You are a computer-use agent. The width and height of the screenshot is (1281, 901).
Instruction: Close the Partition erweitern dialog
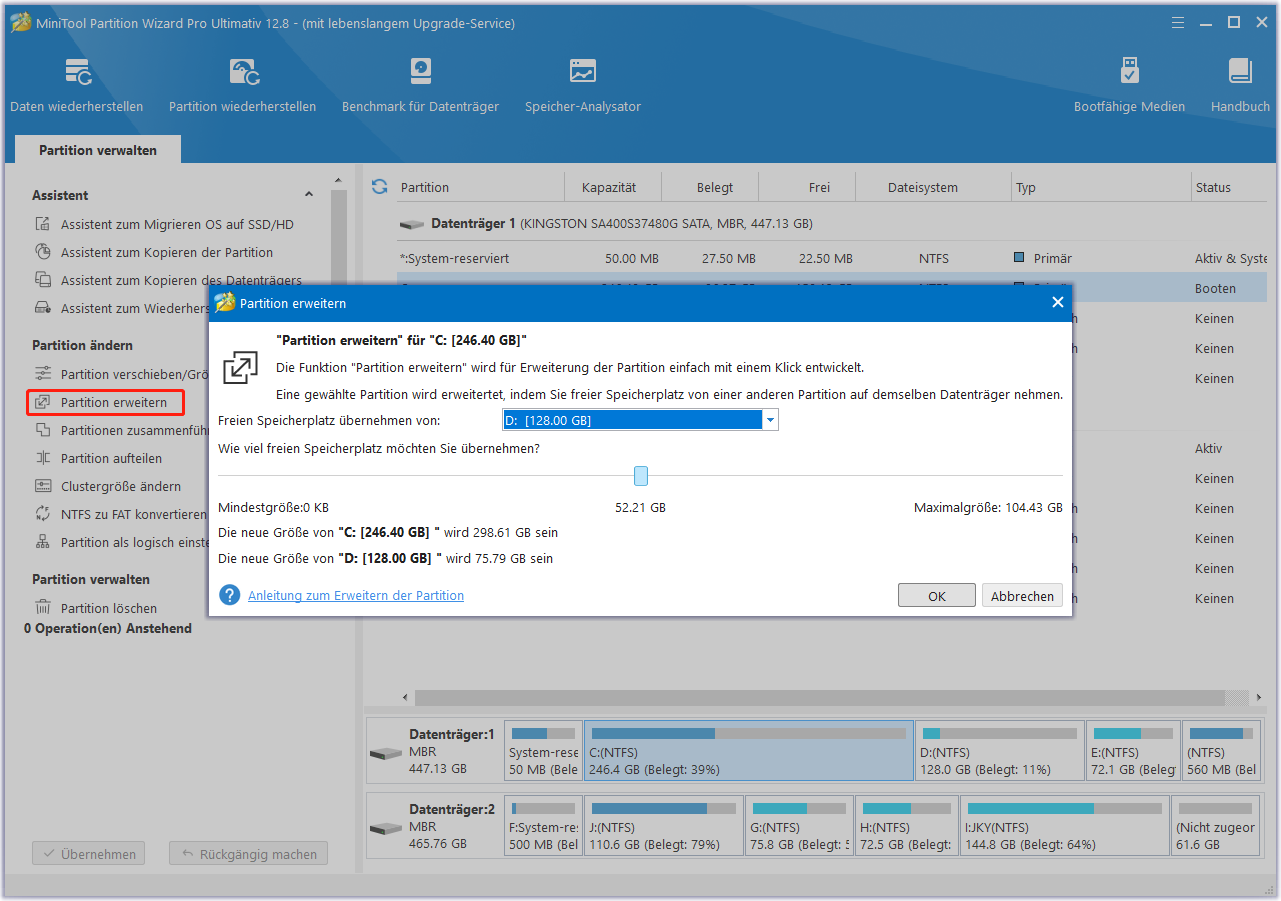(x=1058, y=302)
